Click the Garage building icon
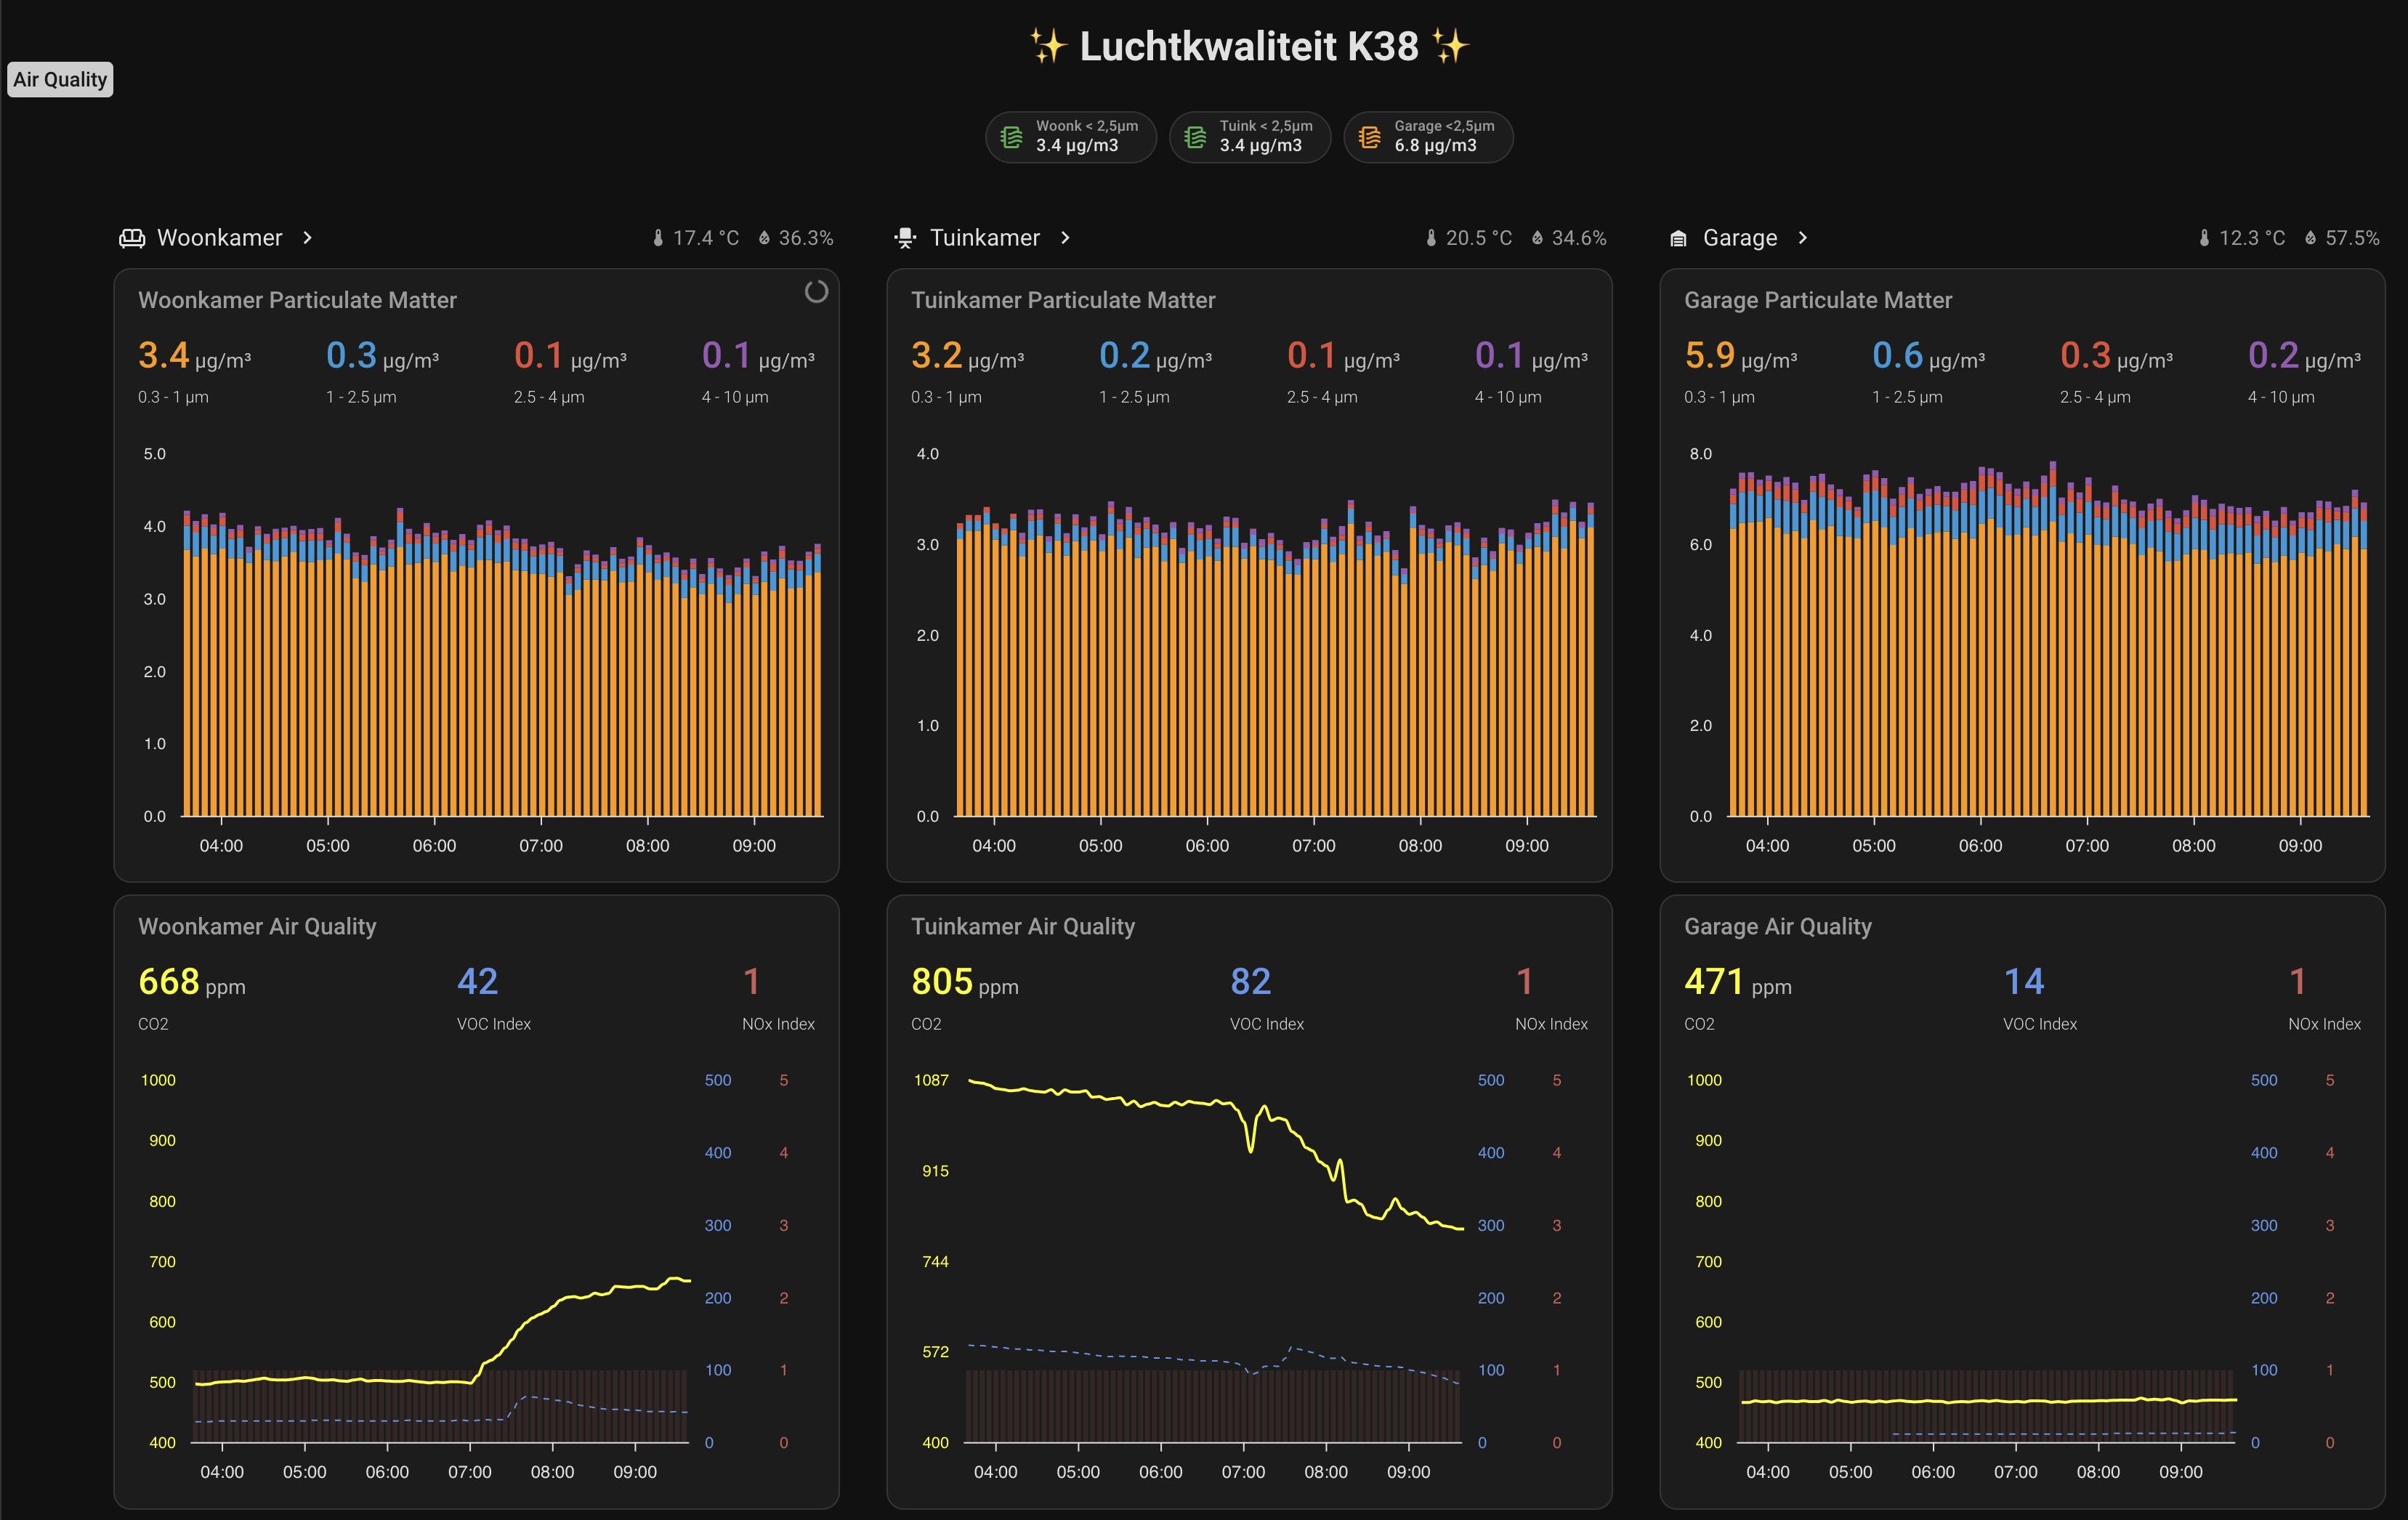The width and height of the screenshot is (2408, 1520). [x=1679, y=238]
